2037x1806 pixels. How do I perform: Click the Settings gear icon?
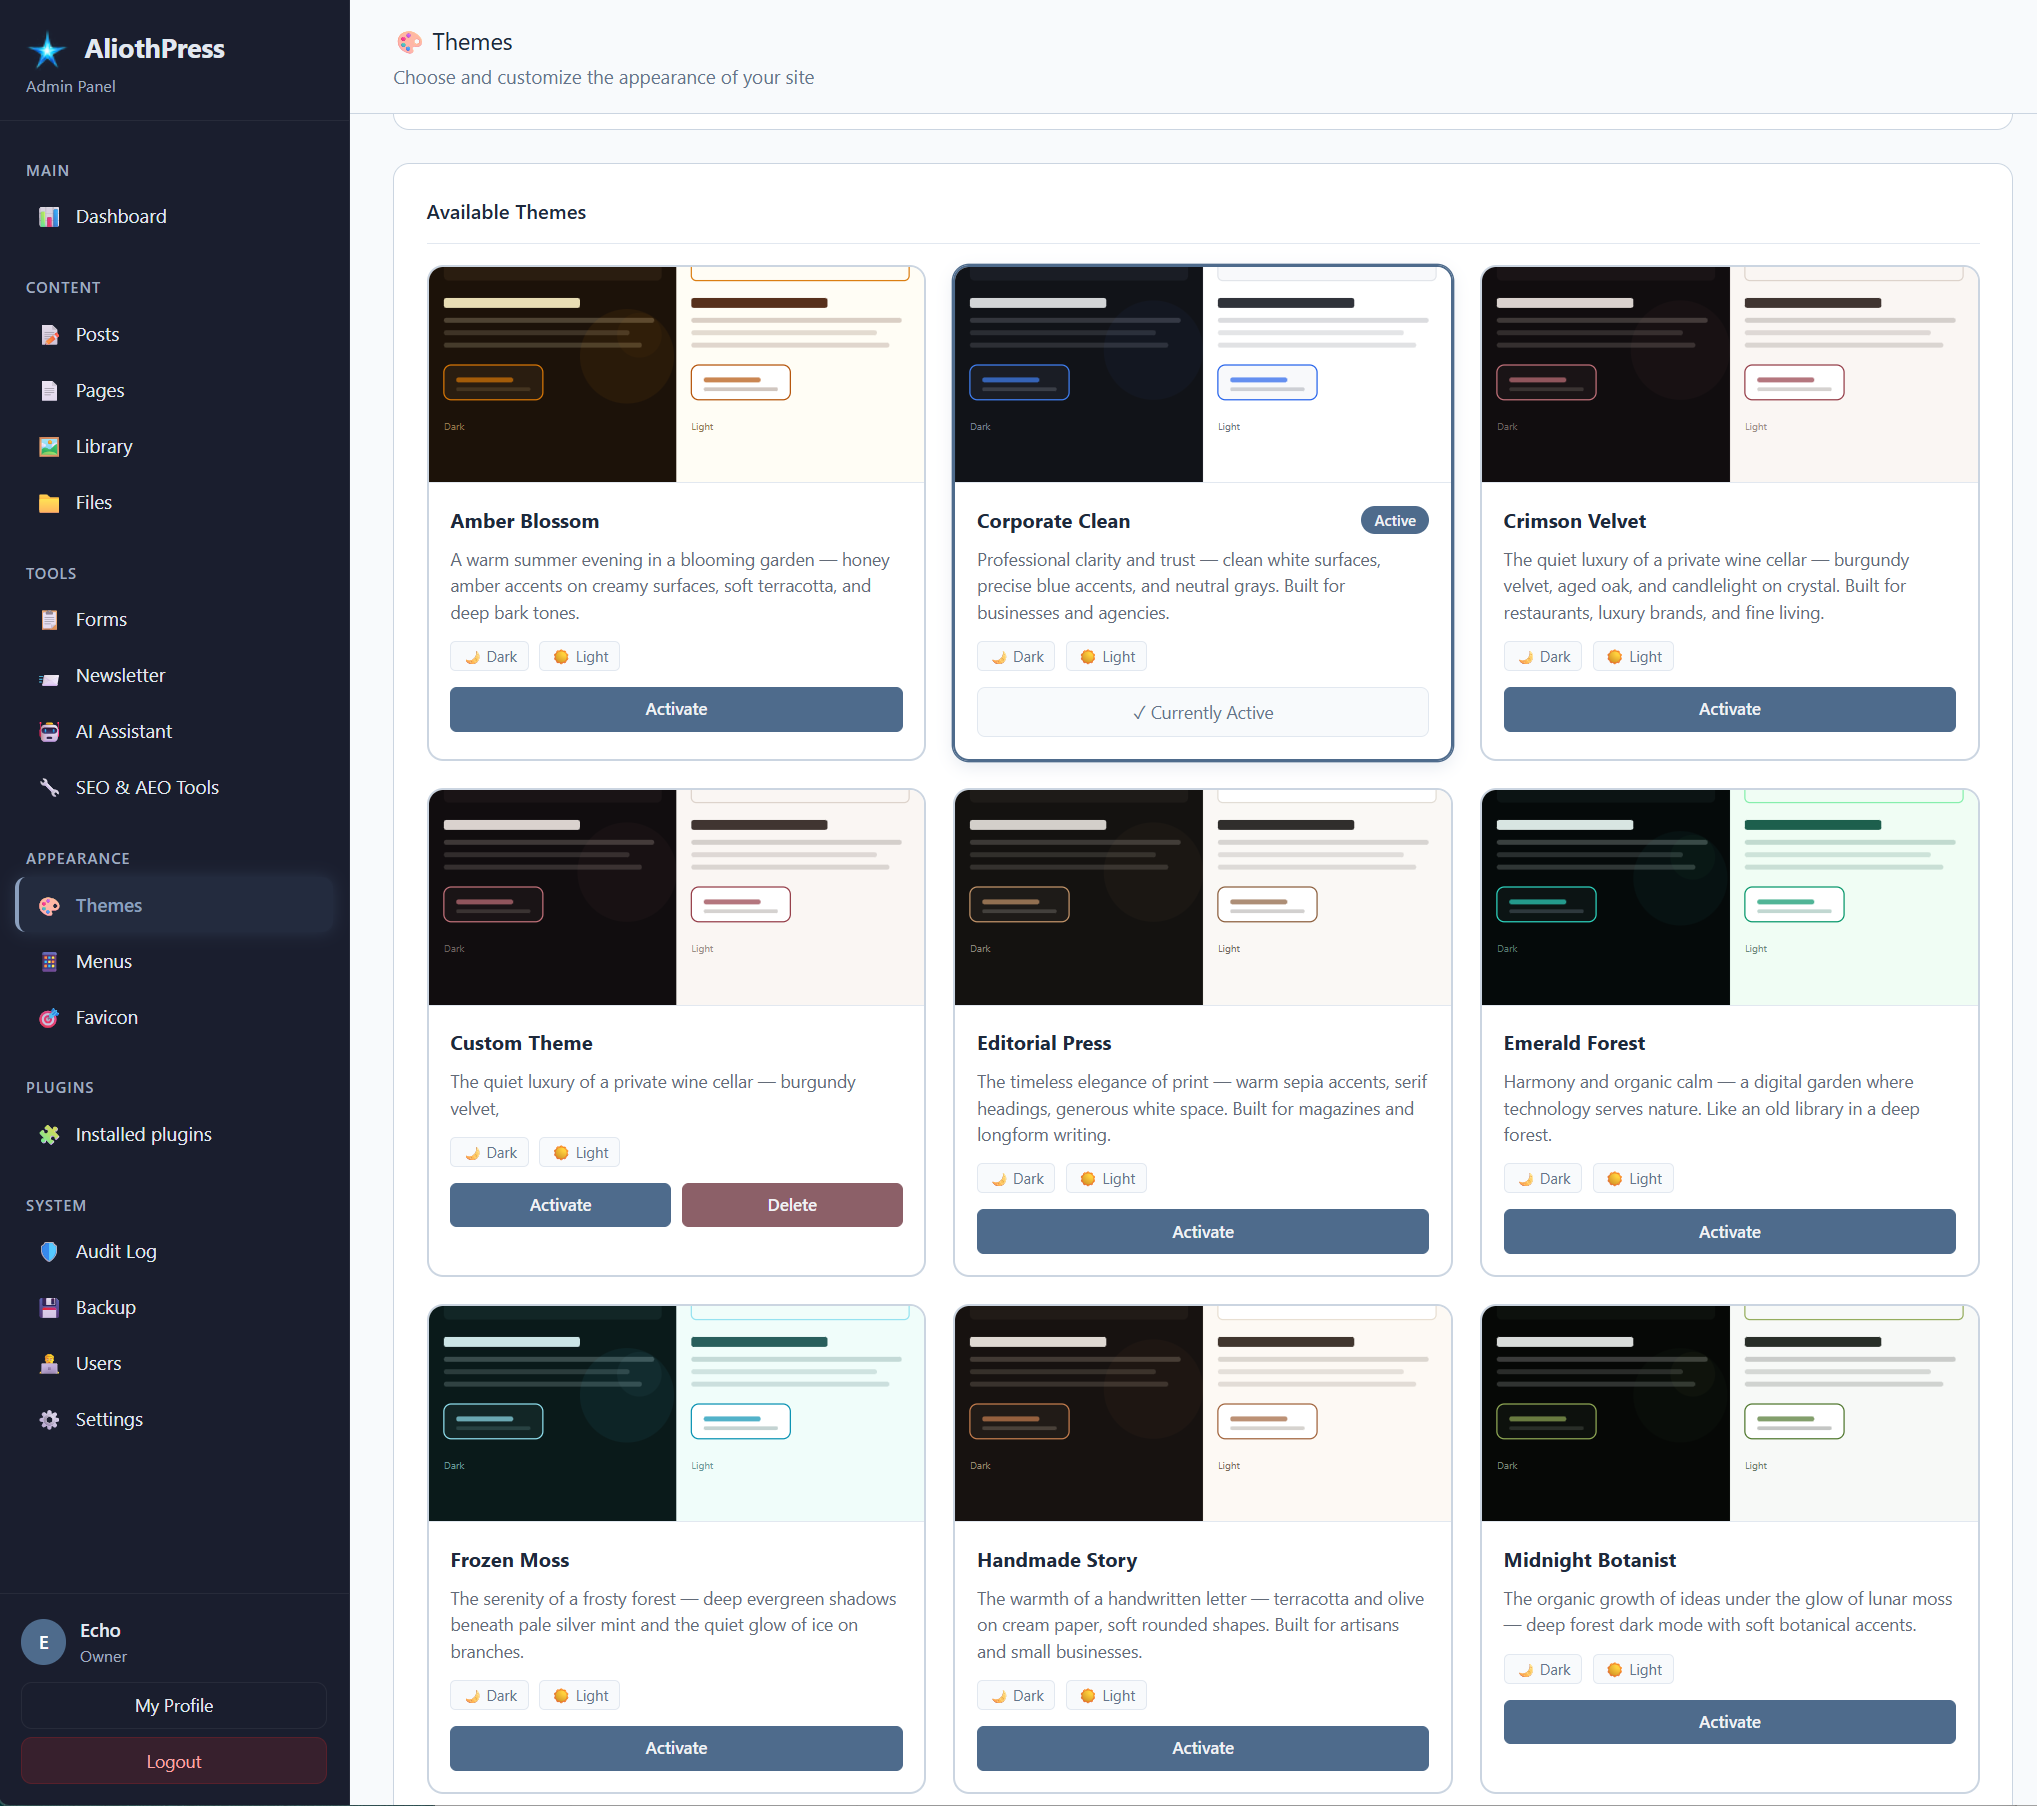click(x=49, y=1420)
